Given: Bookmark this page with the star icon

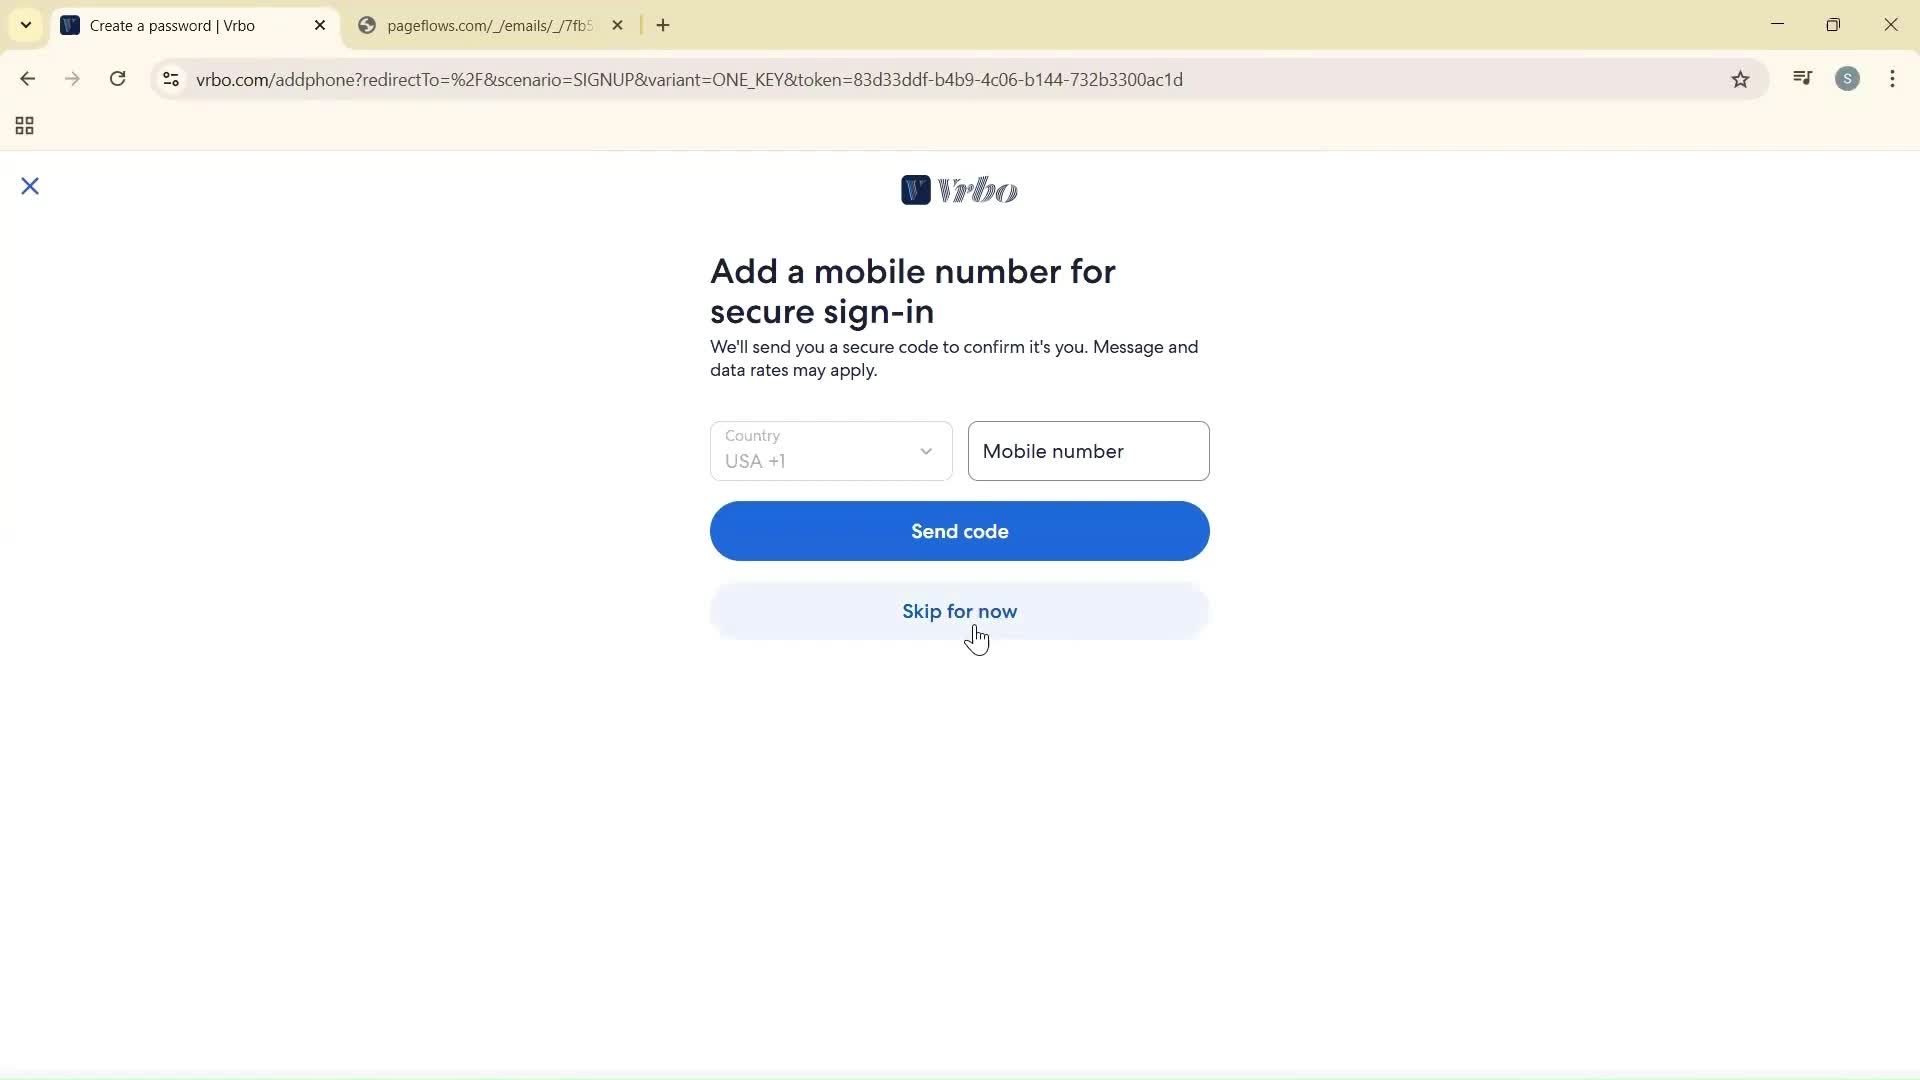Looking at the screenshot, I should pos(1741,79).
